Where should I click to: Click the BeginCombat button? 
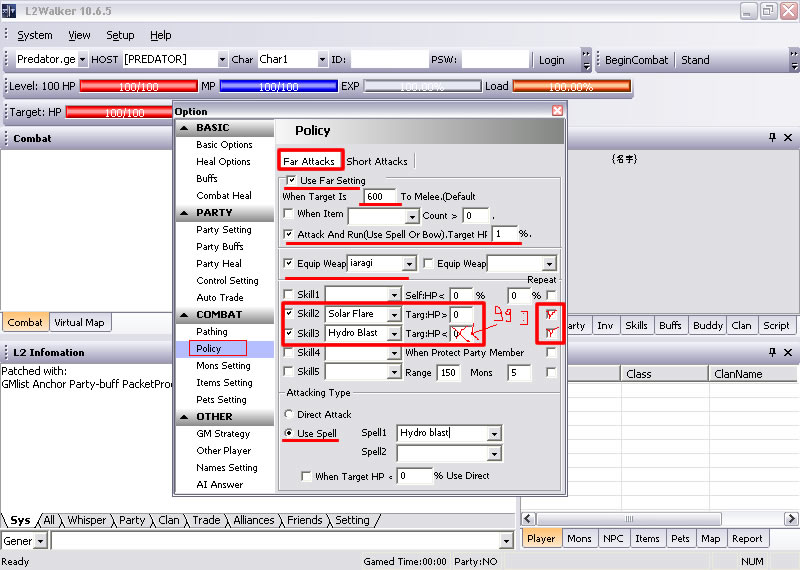pos(636,60)
